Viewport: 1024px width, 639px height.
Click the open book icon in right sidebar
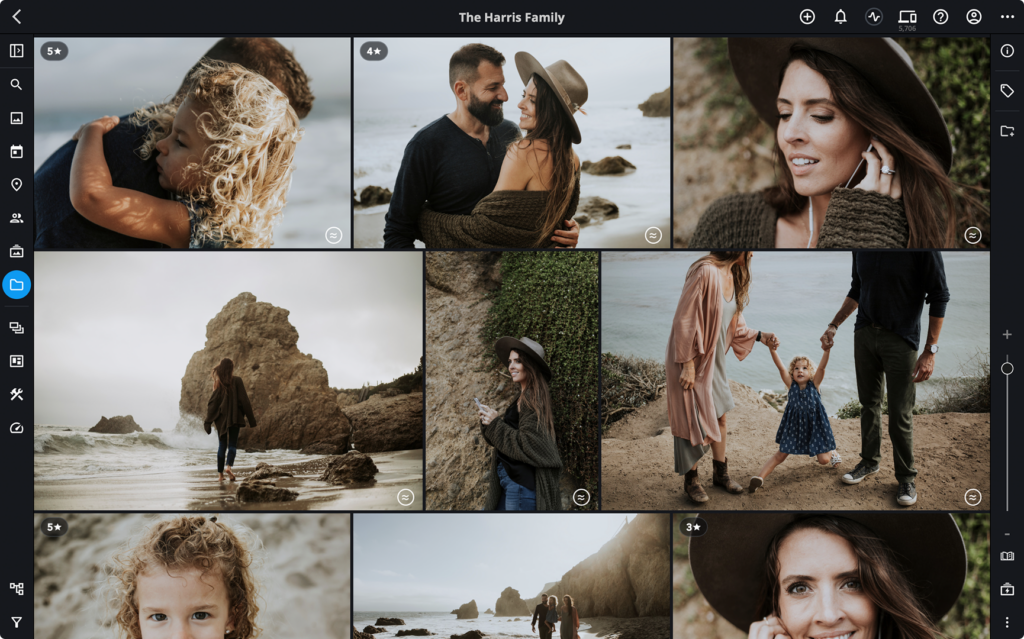click(1007, 556)
